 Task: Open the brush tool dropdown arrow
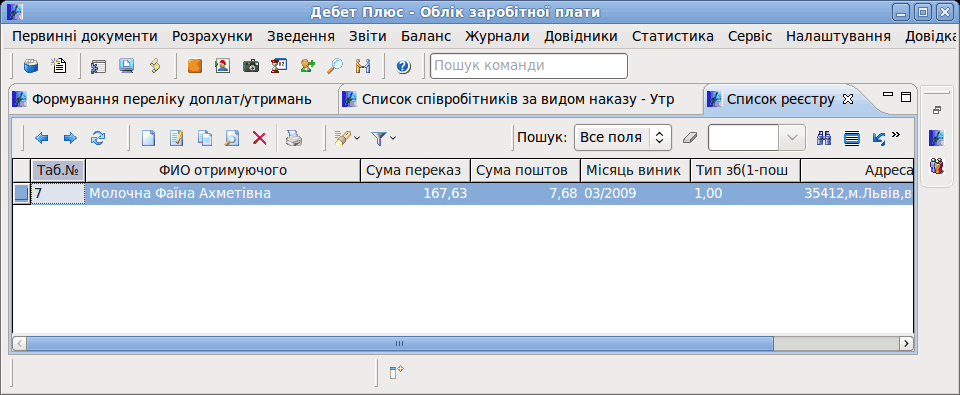[x=357, y=138]
